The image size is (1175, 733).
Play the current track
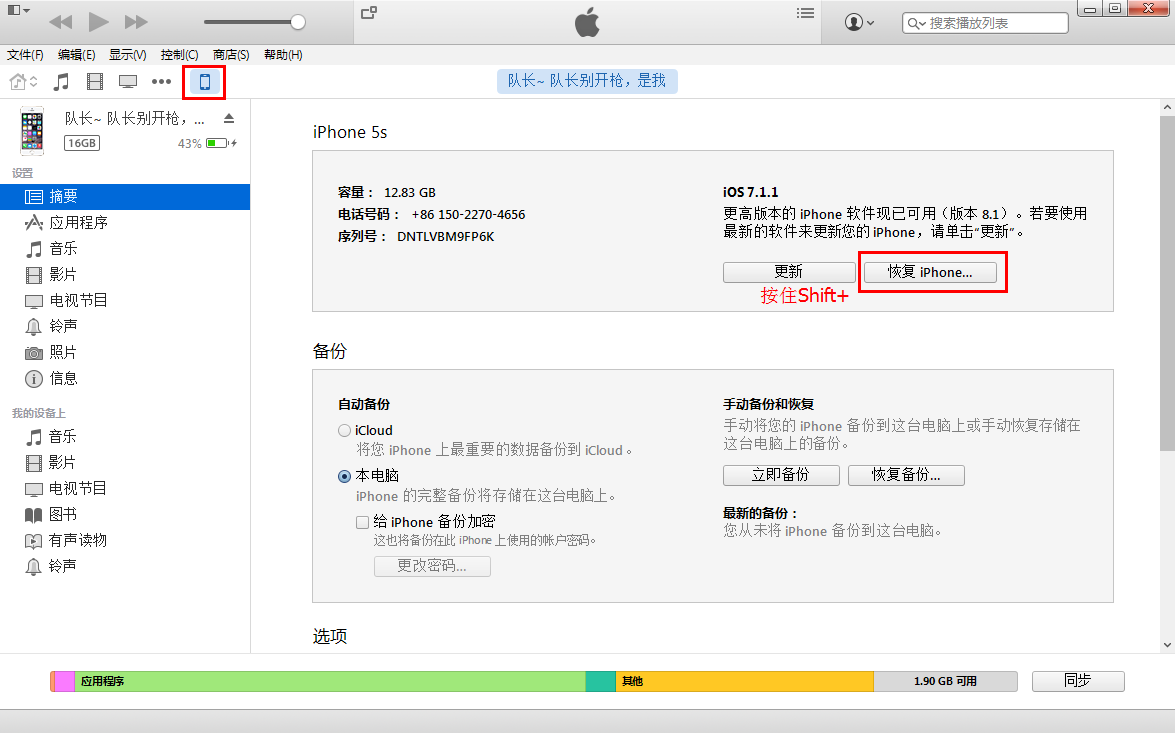point(98,22)
